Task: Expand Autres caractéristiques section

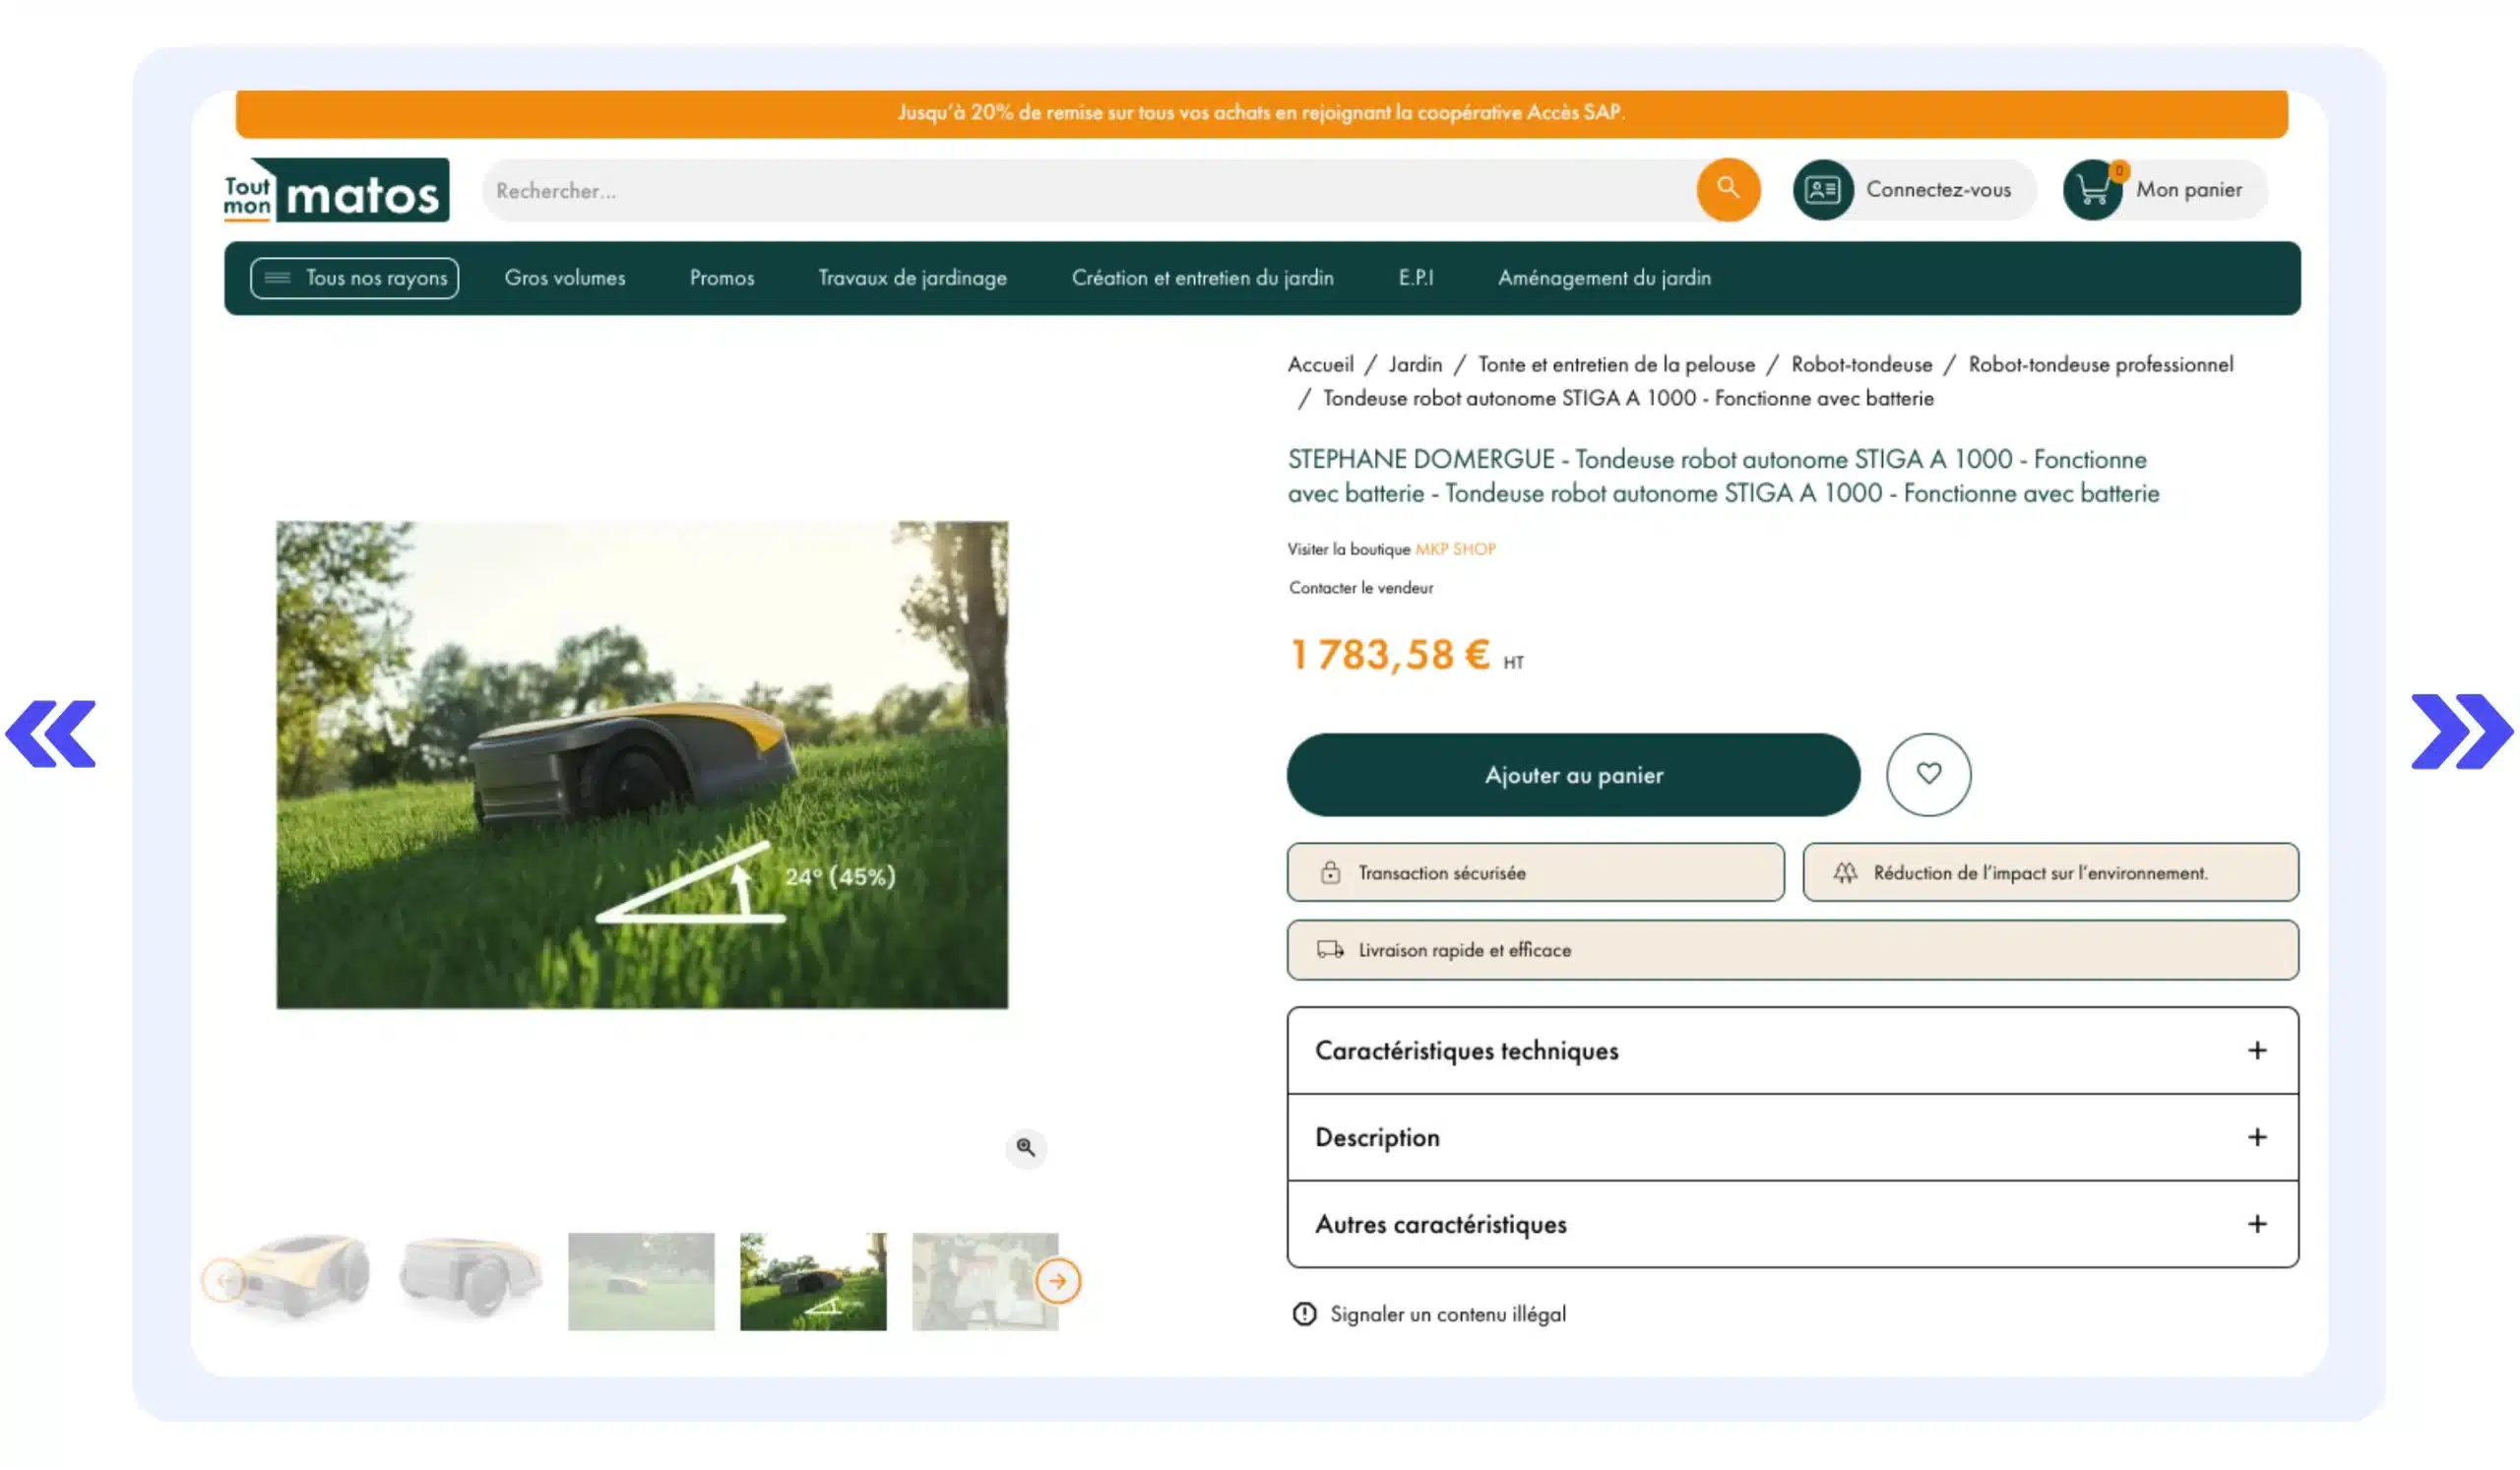Action: pos(1792,1224)
